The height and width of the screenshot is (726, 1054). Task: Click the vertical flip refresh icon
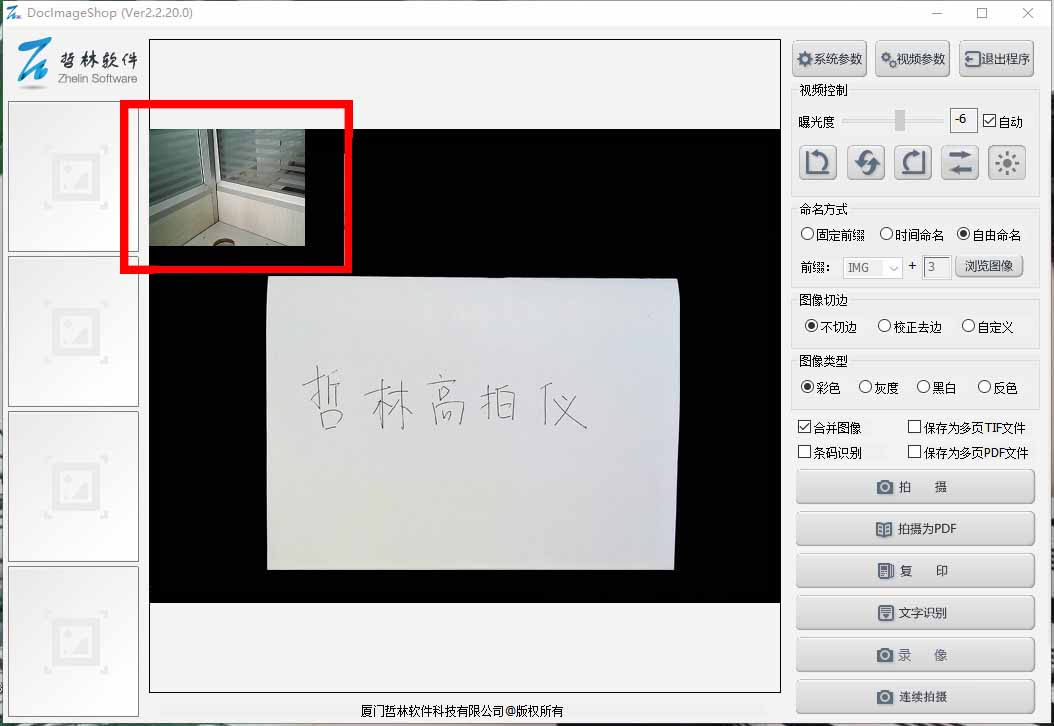pyautogui.click(x=865, y=162)
